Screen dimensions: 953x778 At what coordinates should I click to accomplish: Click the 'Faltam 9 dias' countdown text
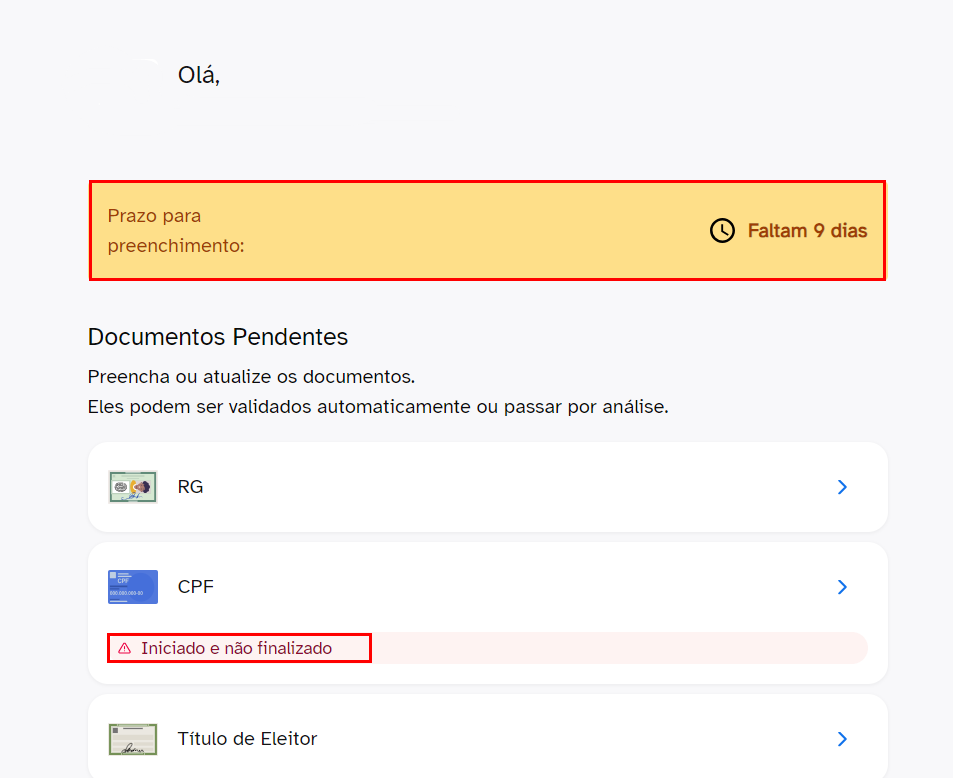tap(807, 231)
